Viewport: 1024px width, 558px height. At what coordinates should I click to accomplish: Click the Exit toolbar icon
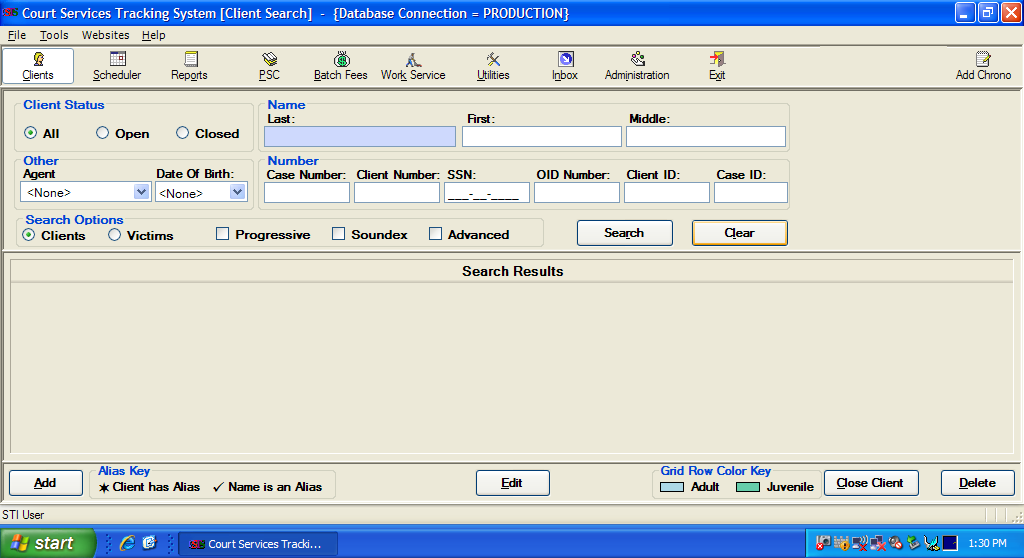(x=717, y=66)
